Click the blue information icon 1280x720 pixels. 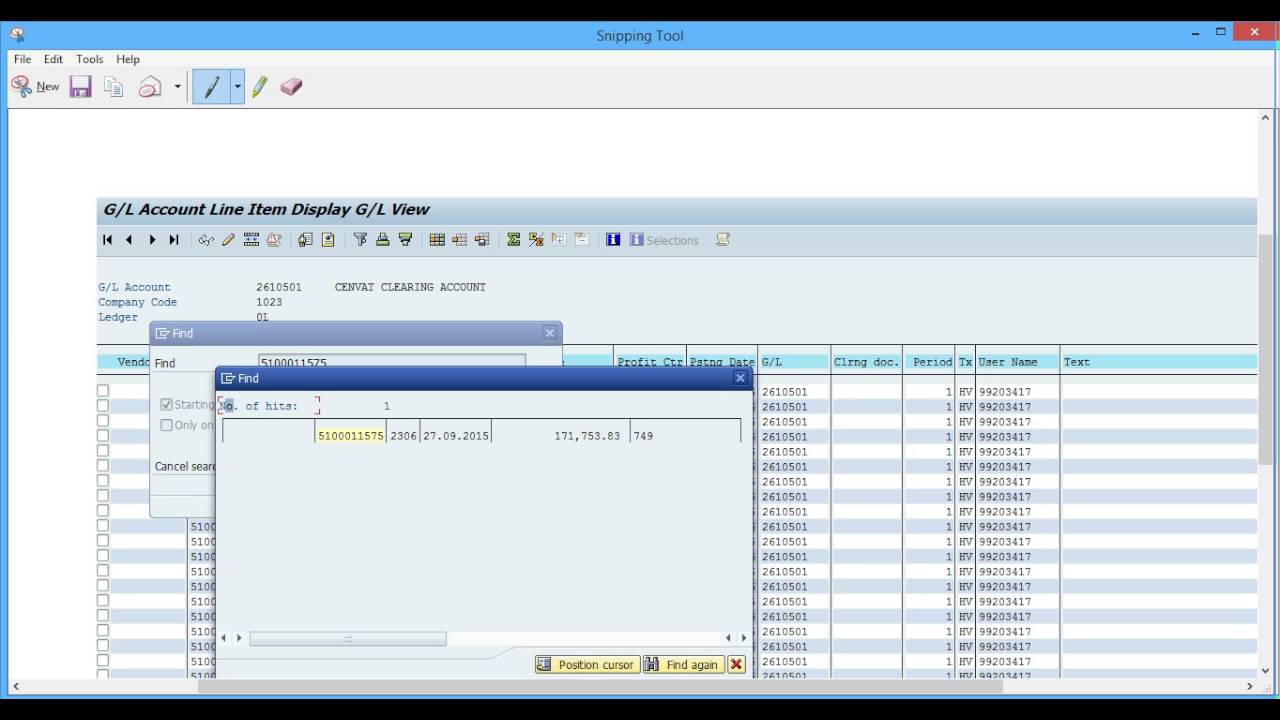coord(613,240)
